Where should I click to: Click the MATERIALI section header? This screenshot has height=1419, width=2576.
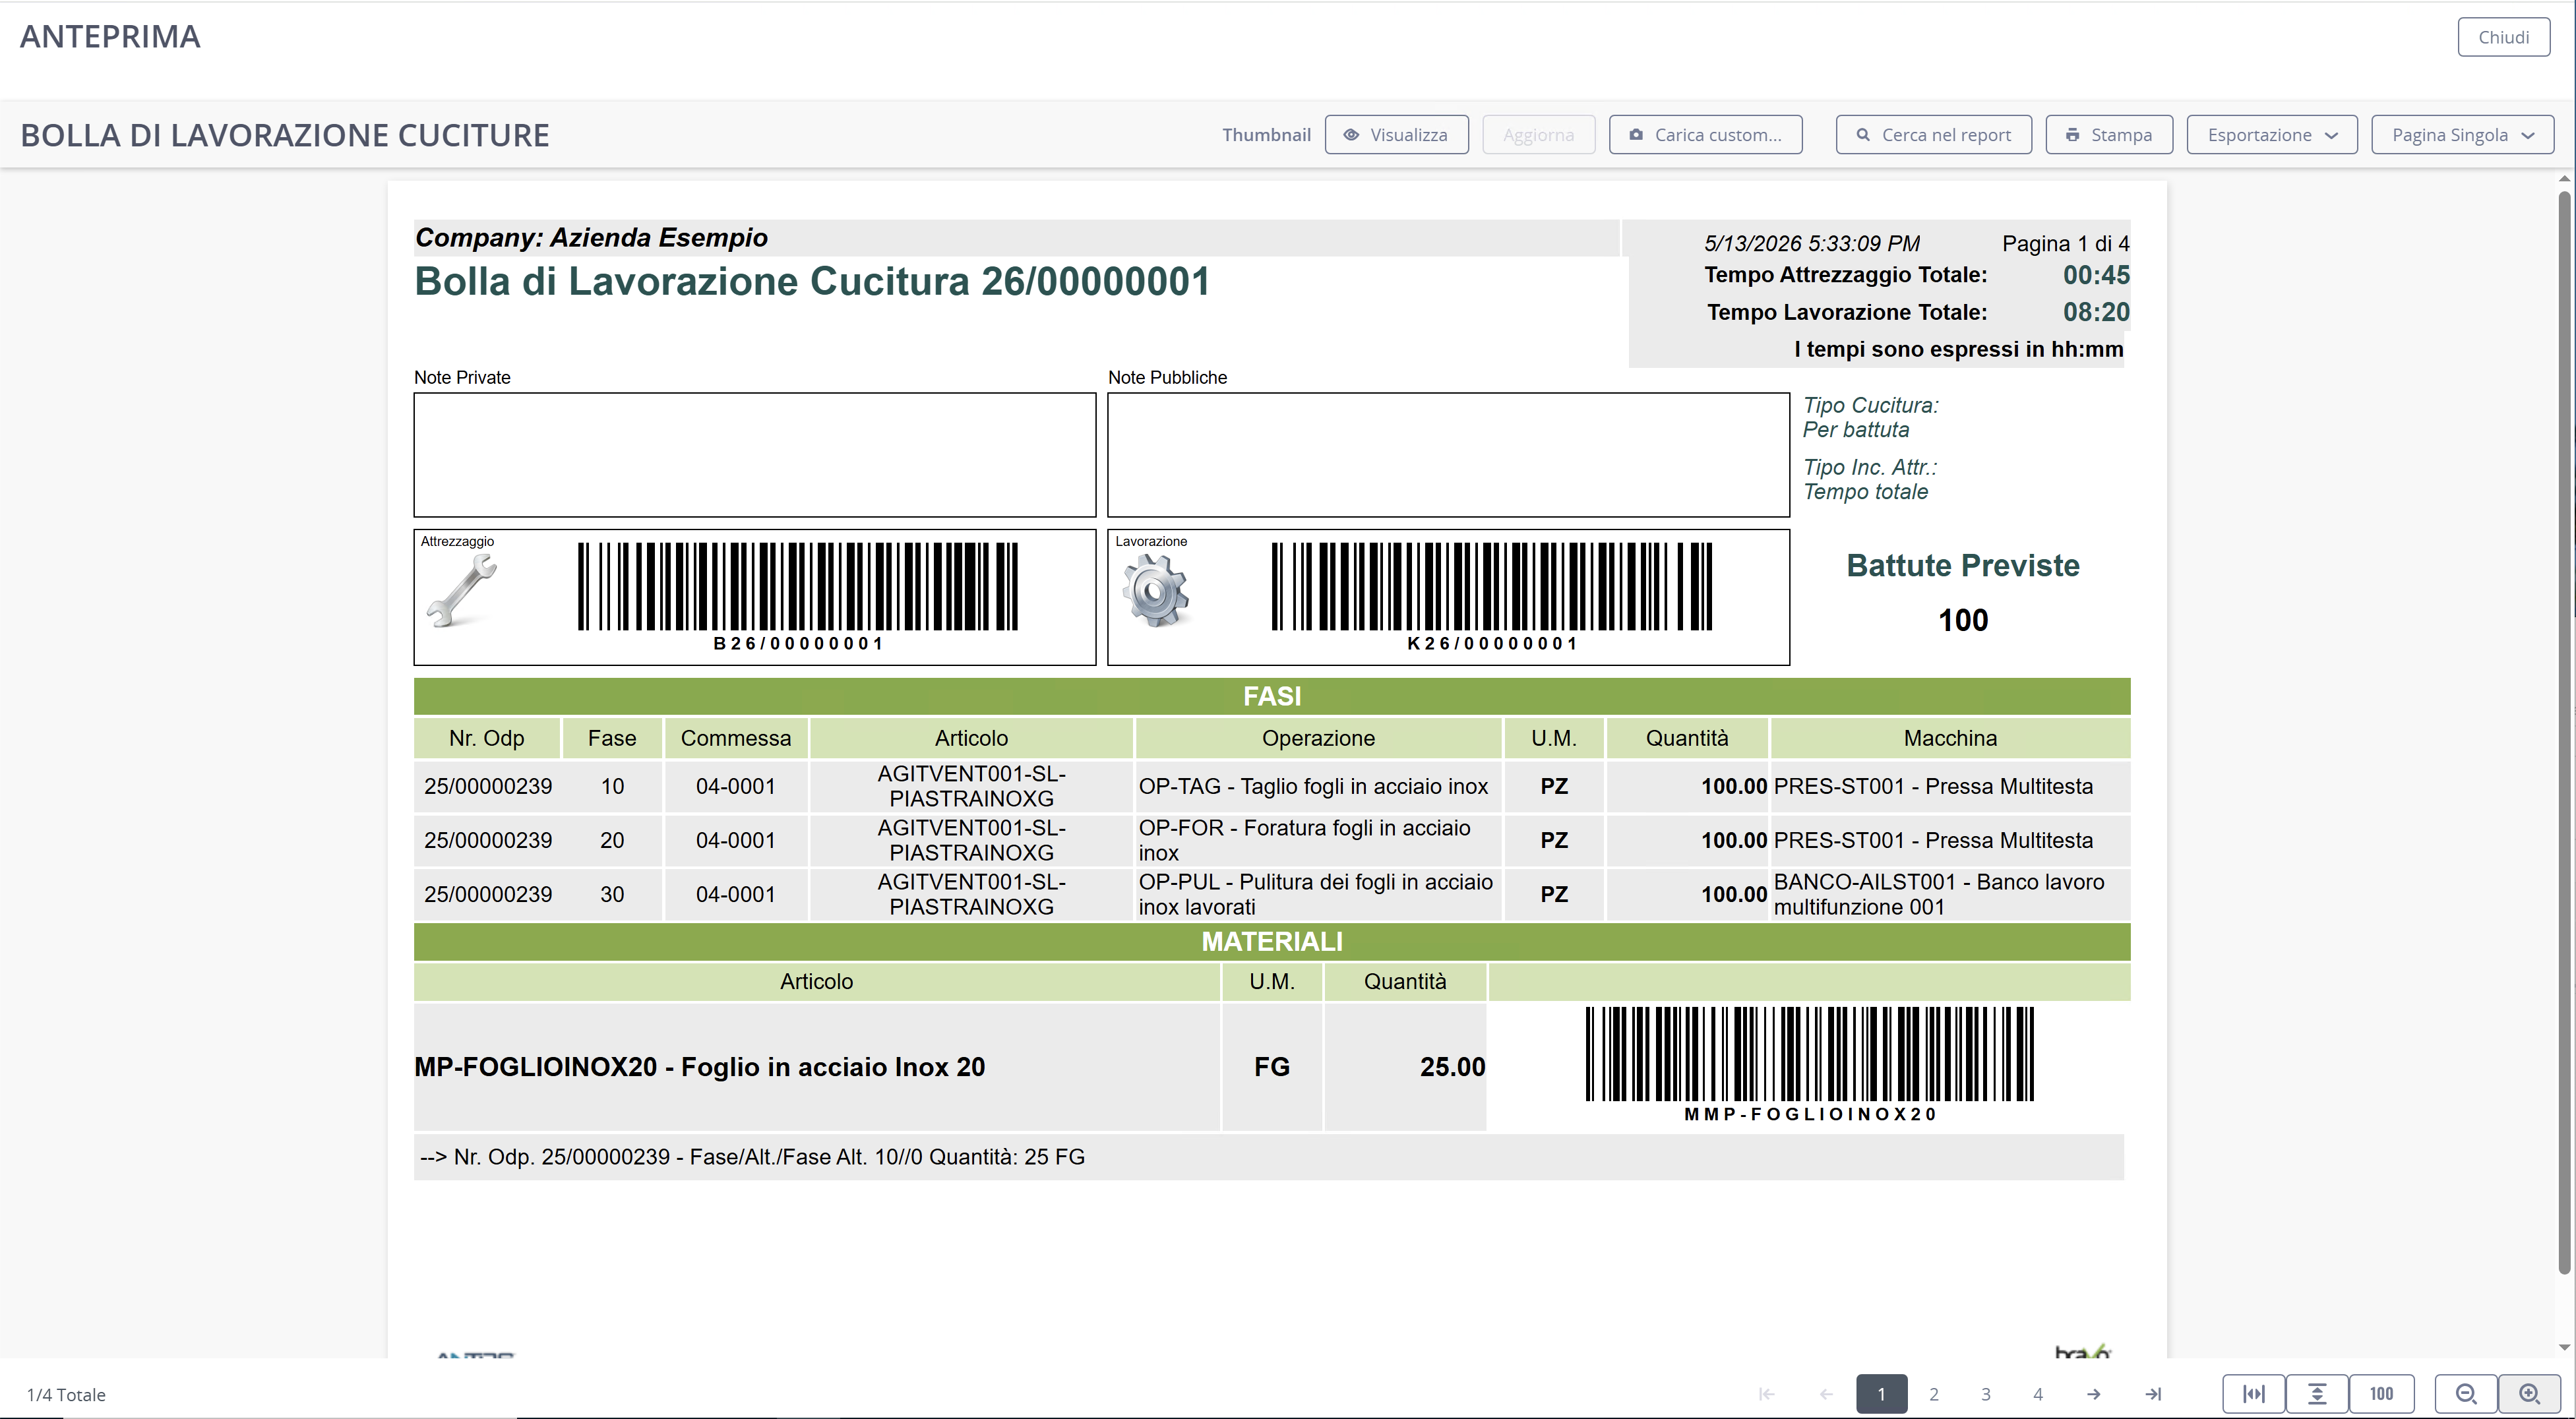pos(1272,941)
